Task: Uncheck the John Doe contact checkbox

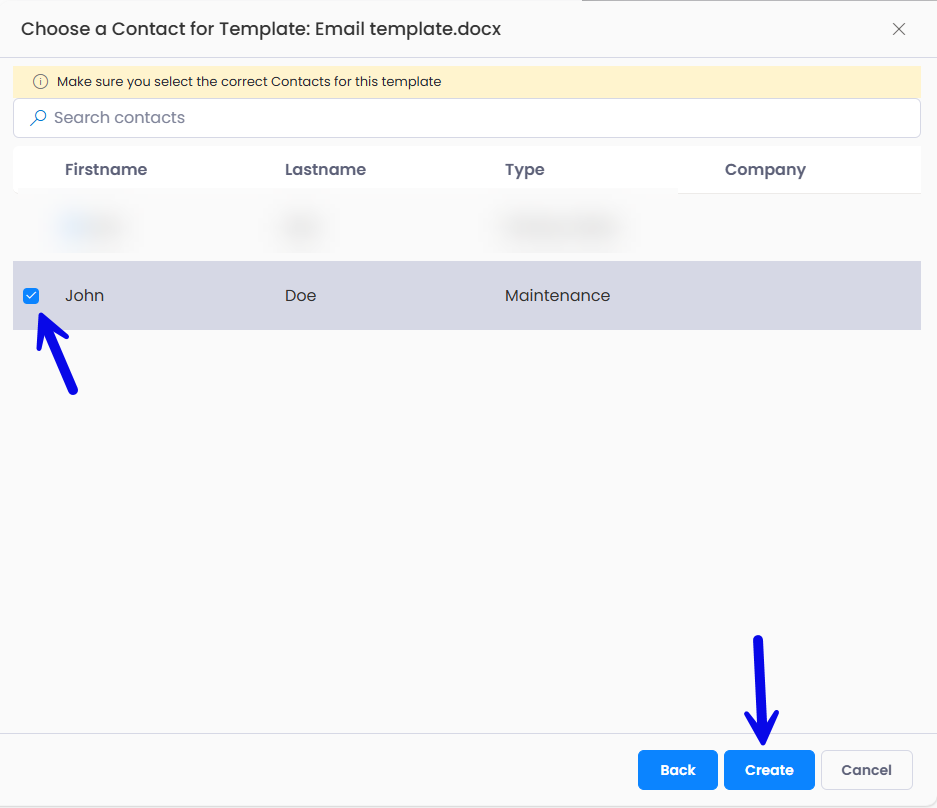Action: click(x=31, y=296)
